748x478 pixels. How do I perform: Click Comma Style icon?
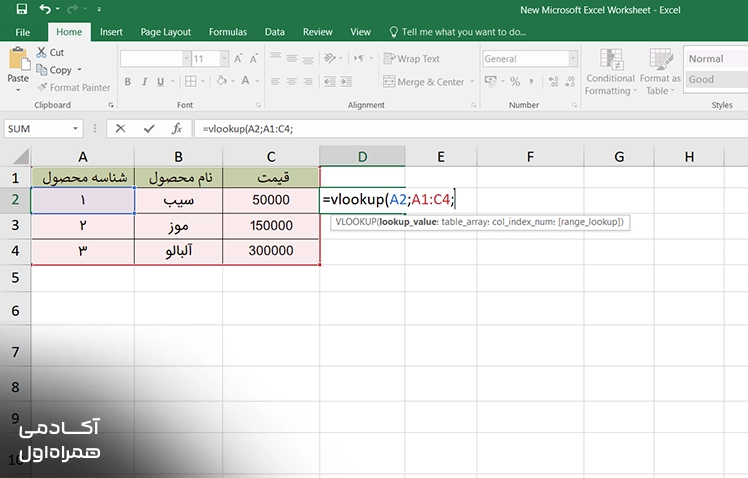(x=531, y=82)
